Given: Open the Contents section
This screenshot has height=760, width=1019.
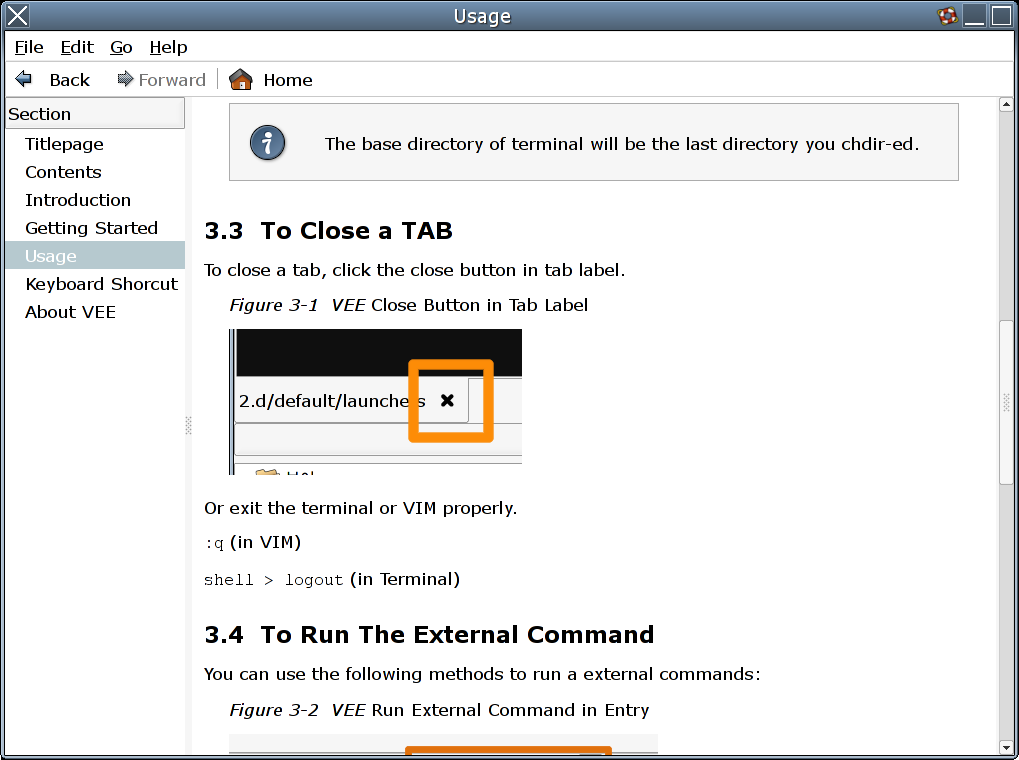Looking at the screenshot, I should [x=63, y=172].
